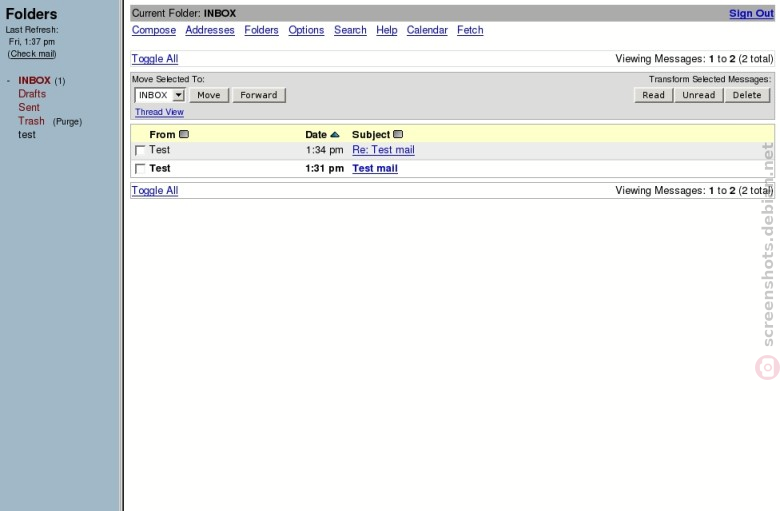This screenshot has width=780, height=511.
Task: Open the Sent folder
Action: point(29,107)
